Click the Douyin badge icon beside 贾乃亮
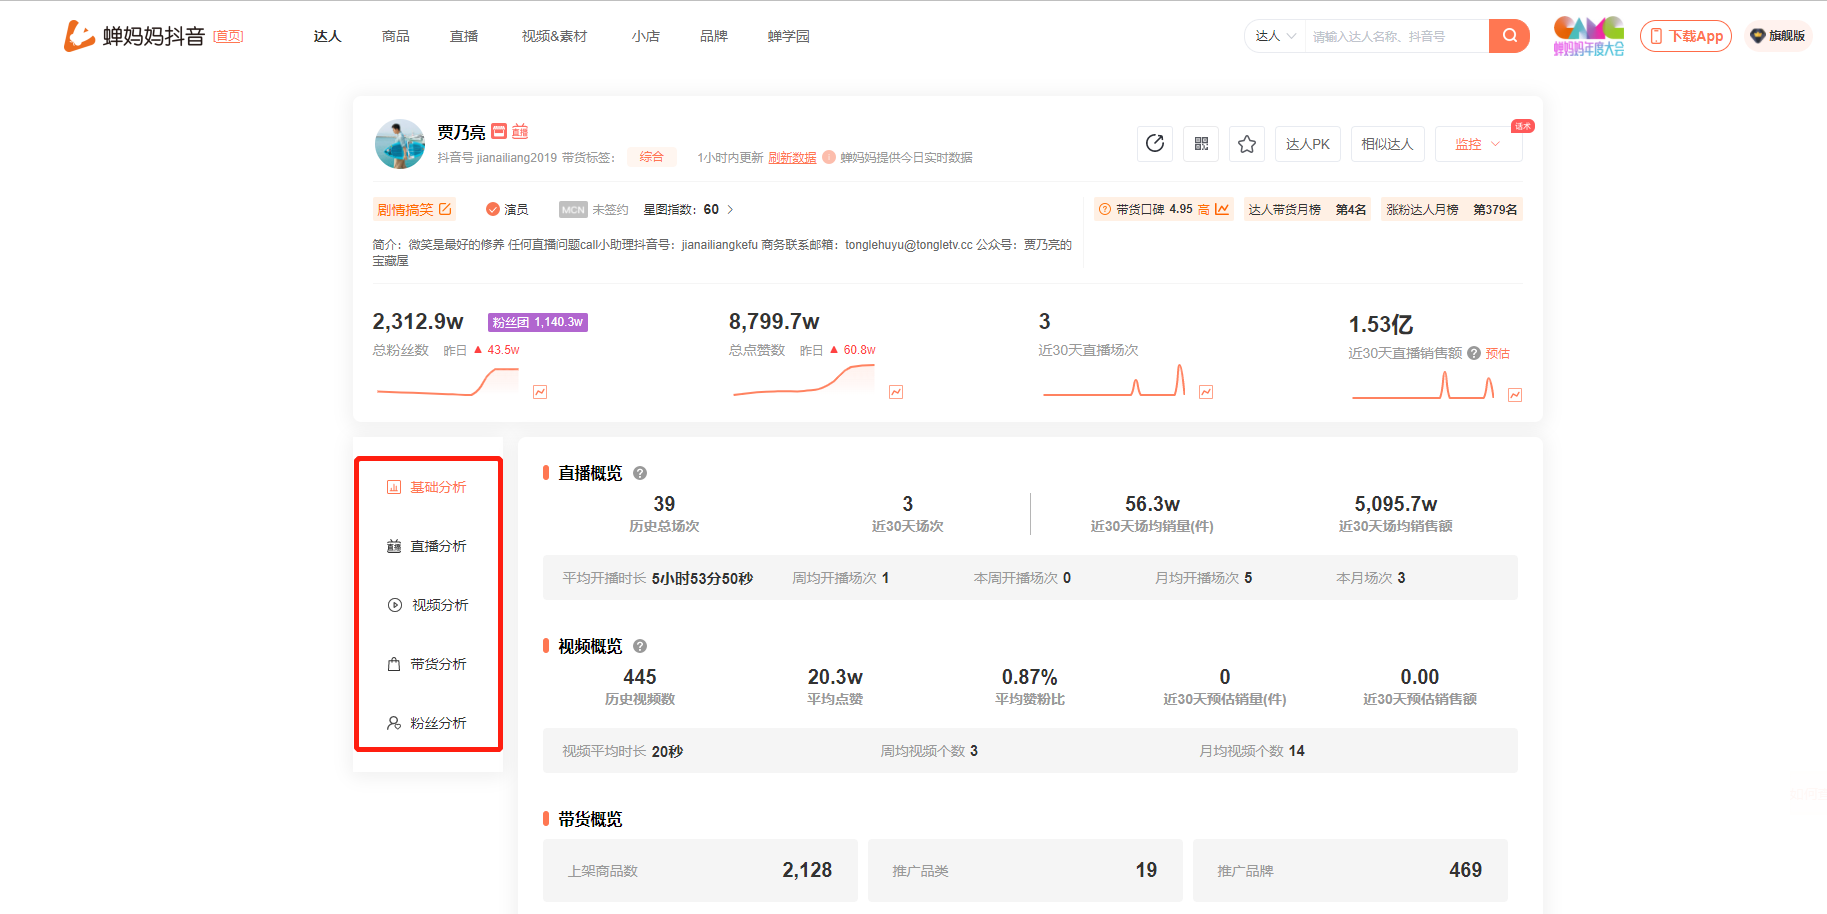 499,131
